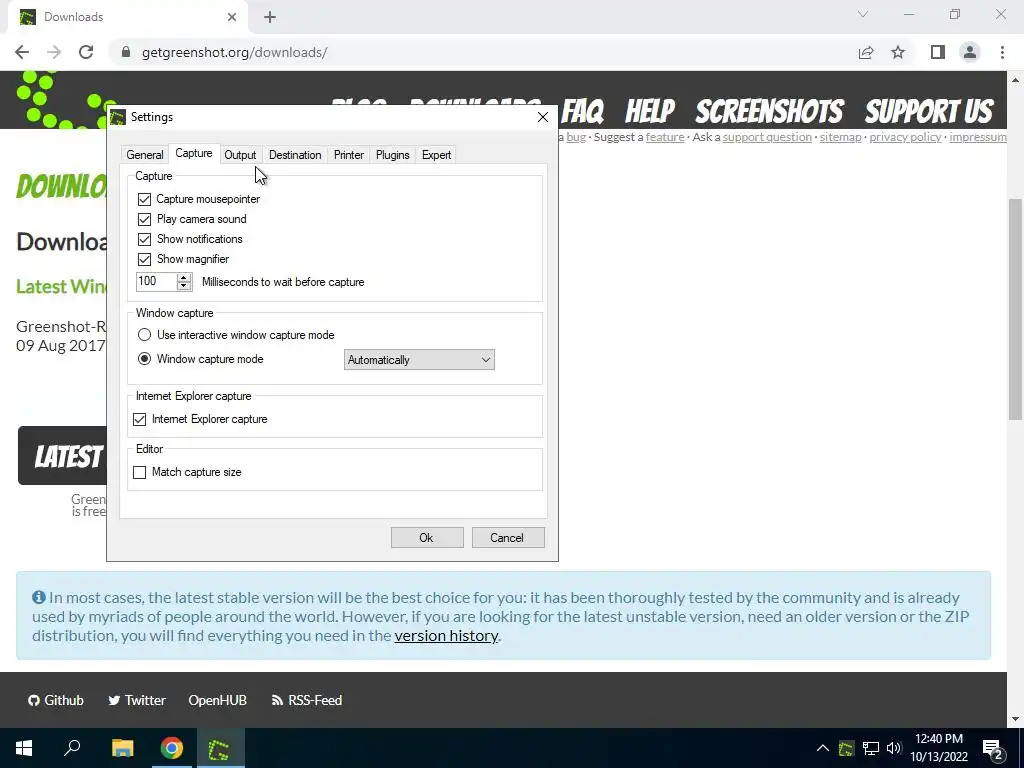Open the Expert tab
This screenshot has width=1024, height=768.
(436, 155)
